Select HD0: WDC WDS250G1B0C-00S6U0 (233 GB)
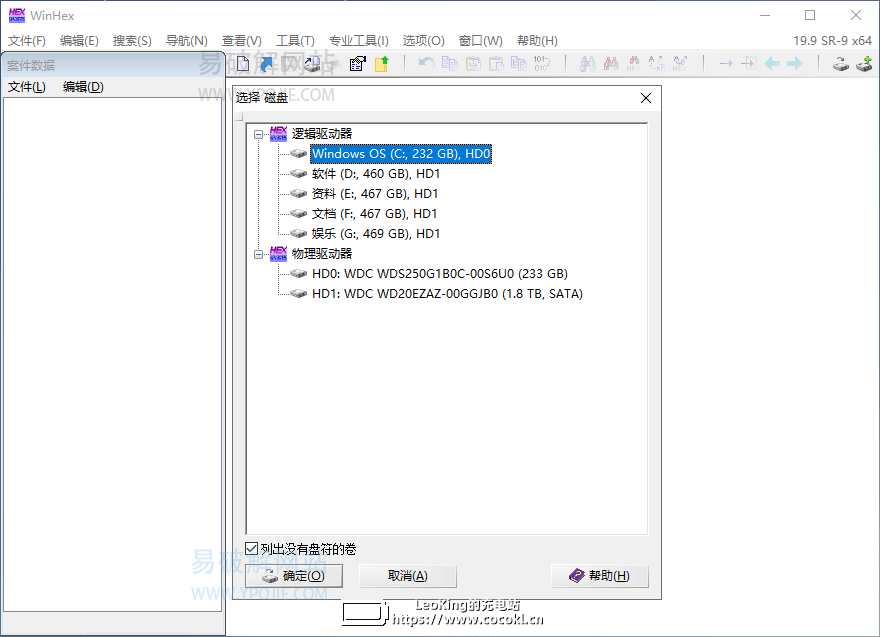The width and height of the screenshot is (880, 637). pos(439,274)
